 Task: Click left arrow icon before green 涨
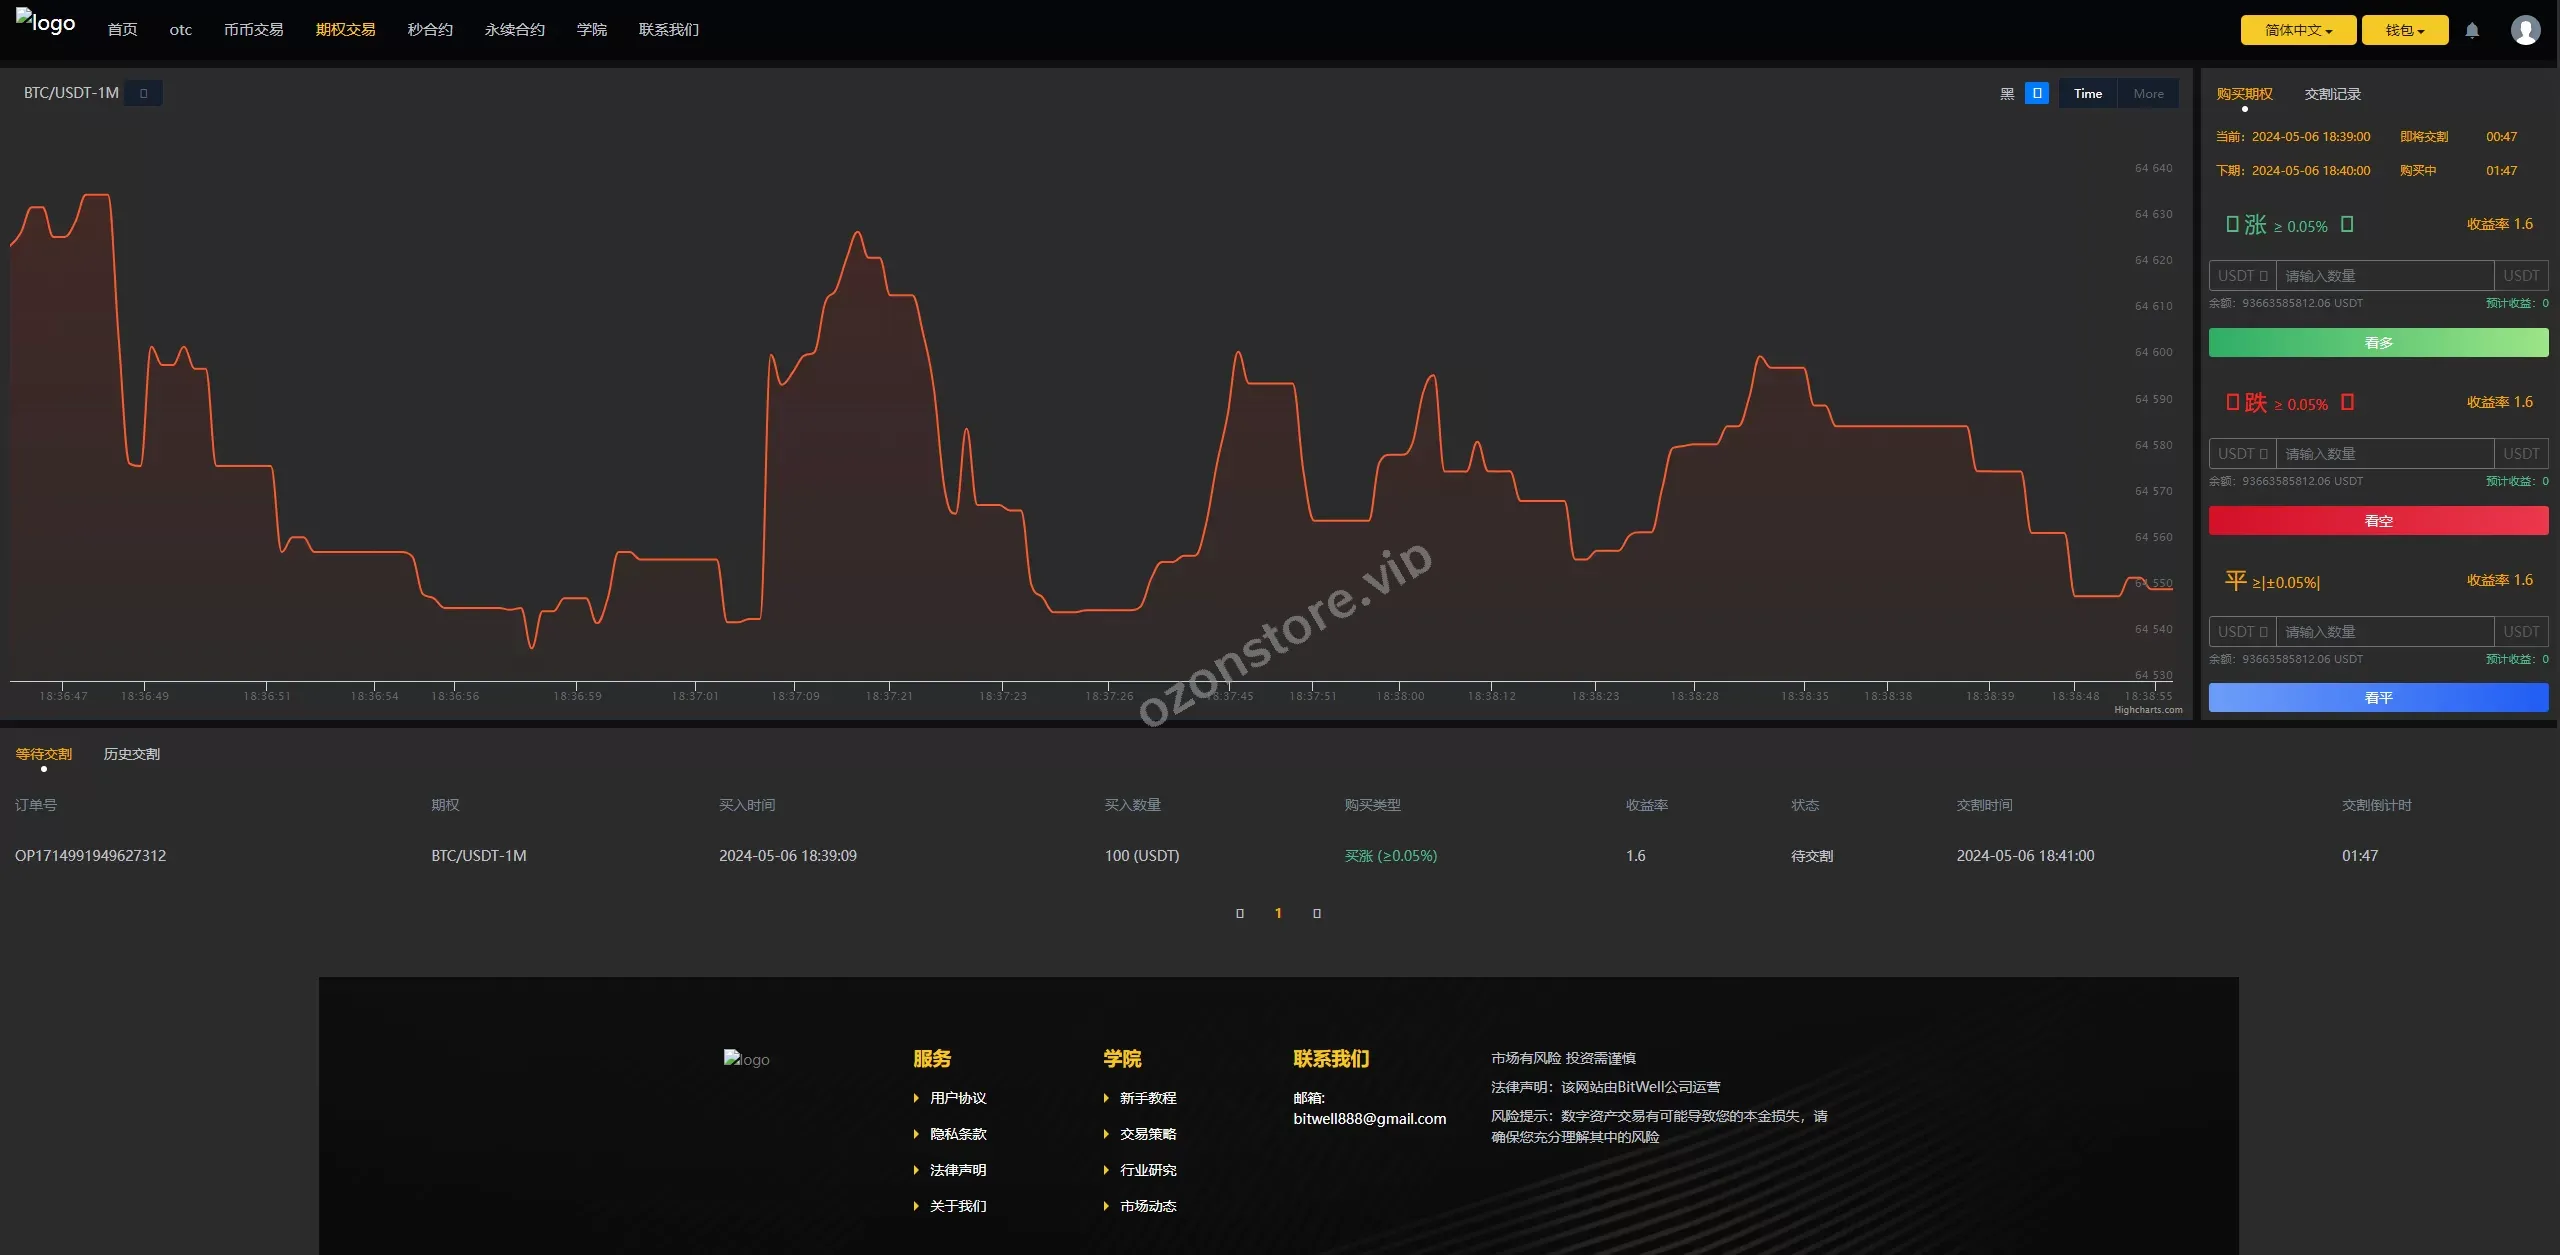[x=2232, y=224]
